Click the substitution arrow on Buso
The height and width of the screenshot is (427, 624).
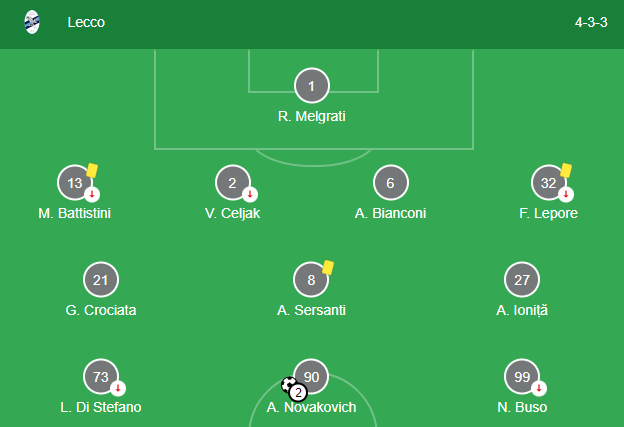click(540, 388)
